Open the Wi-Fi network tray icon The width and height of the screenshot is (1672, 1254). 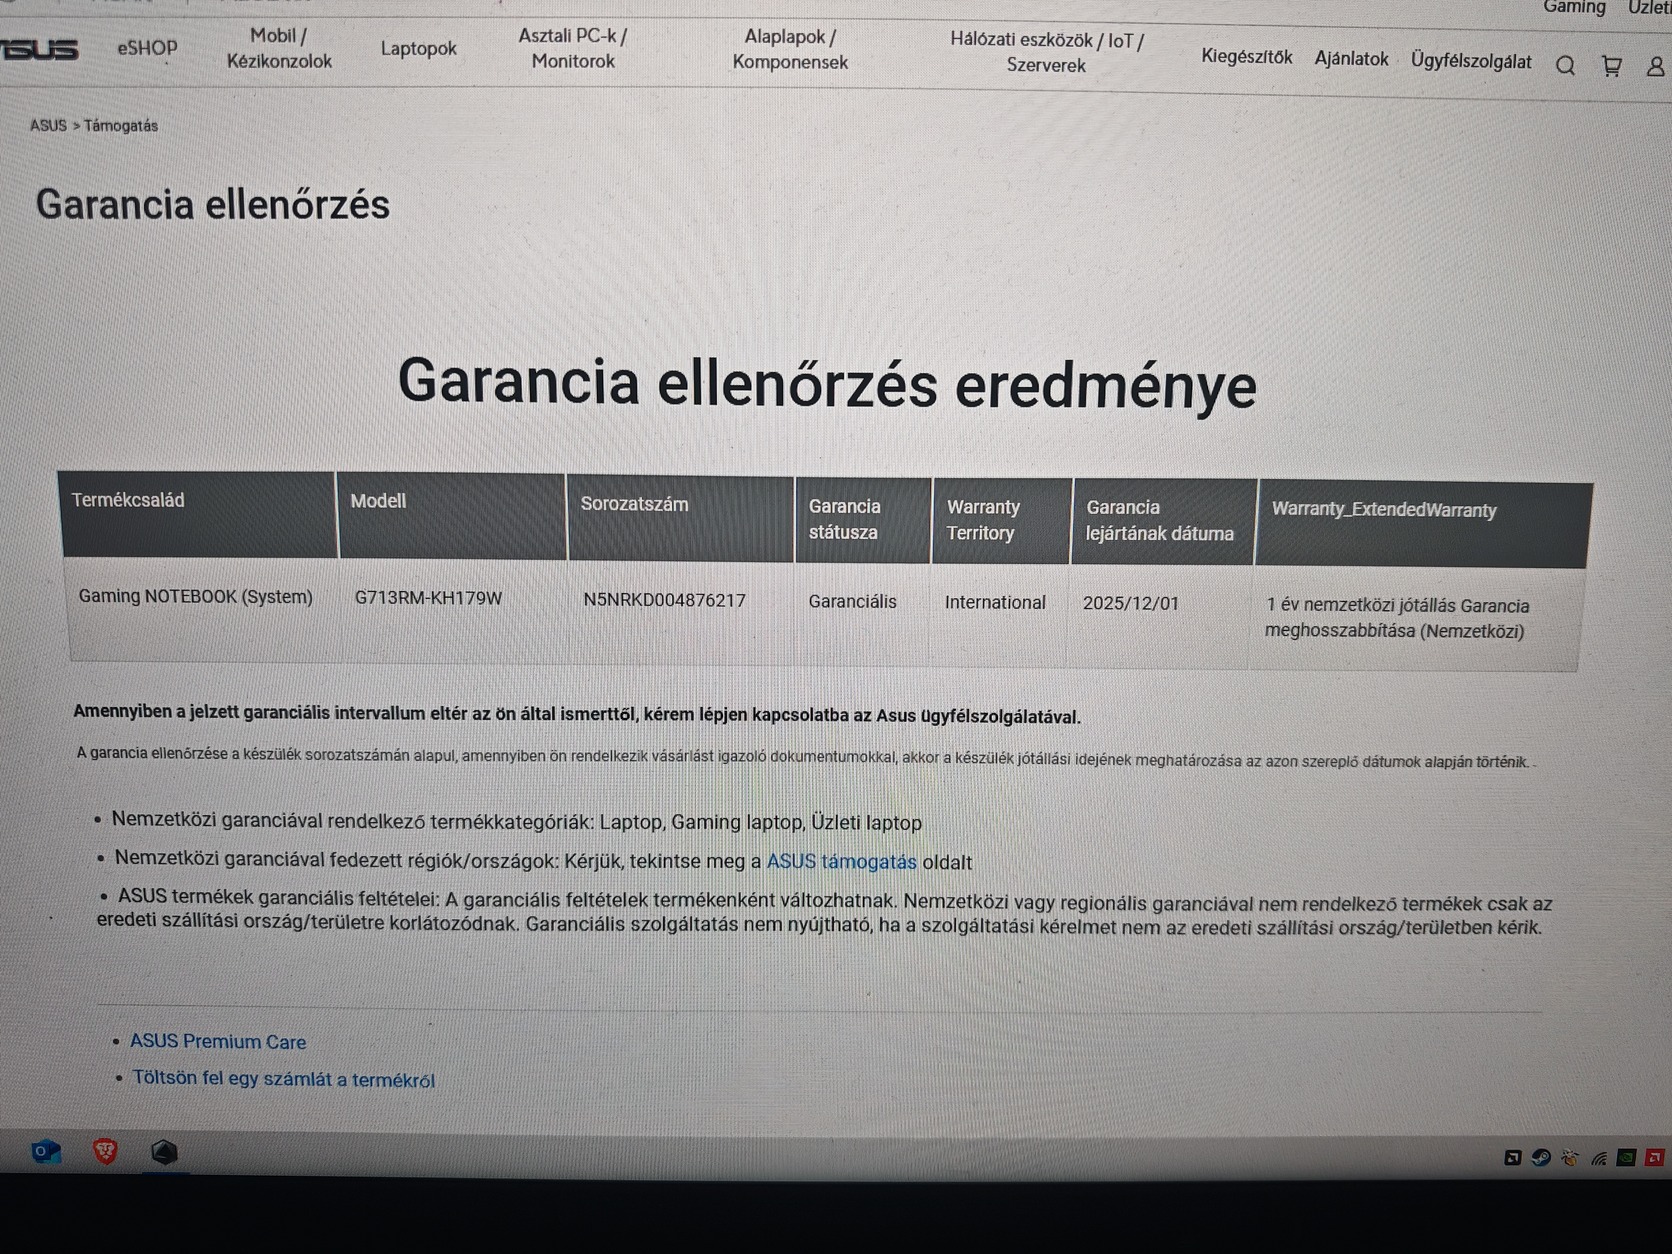click(1599, 1158)
